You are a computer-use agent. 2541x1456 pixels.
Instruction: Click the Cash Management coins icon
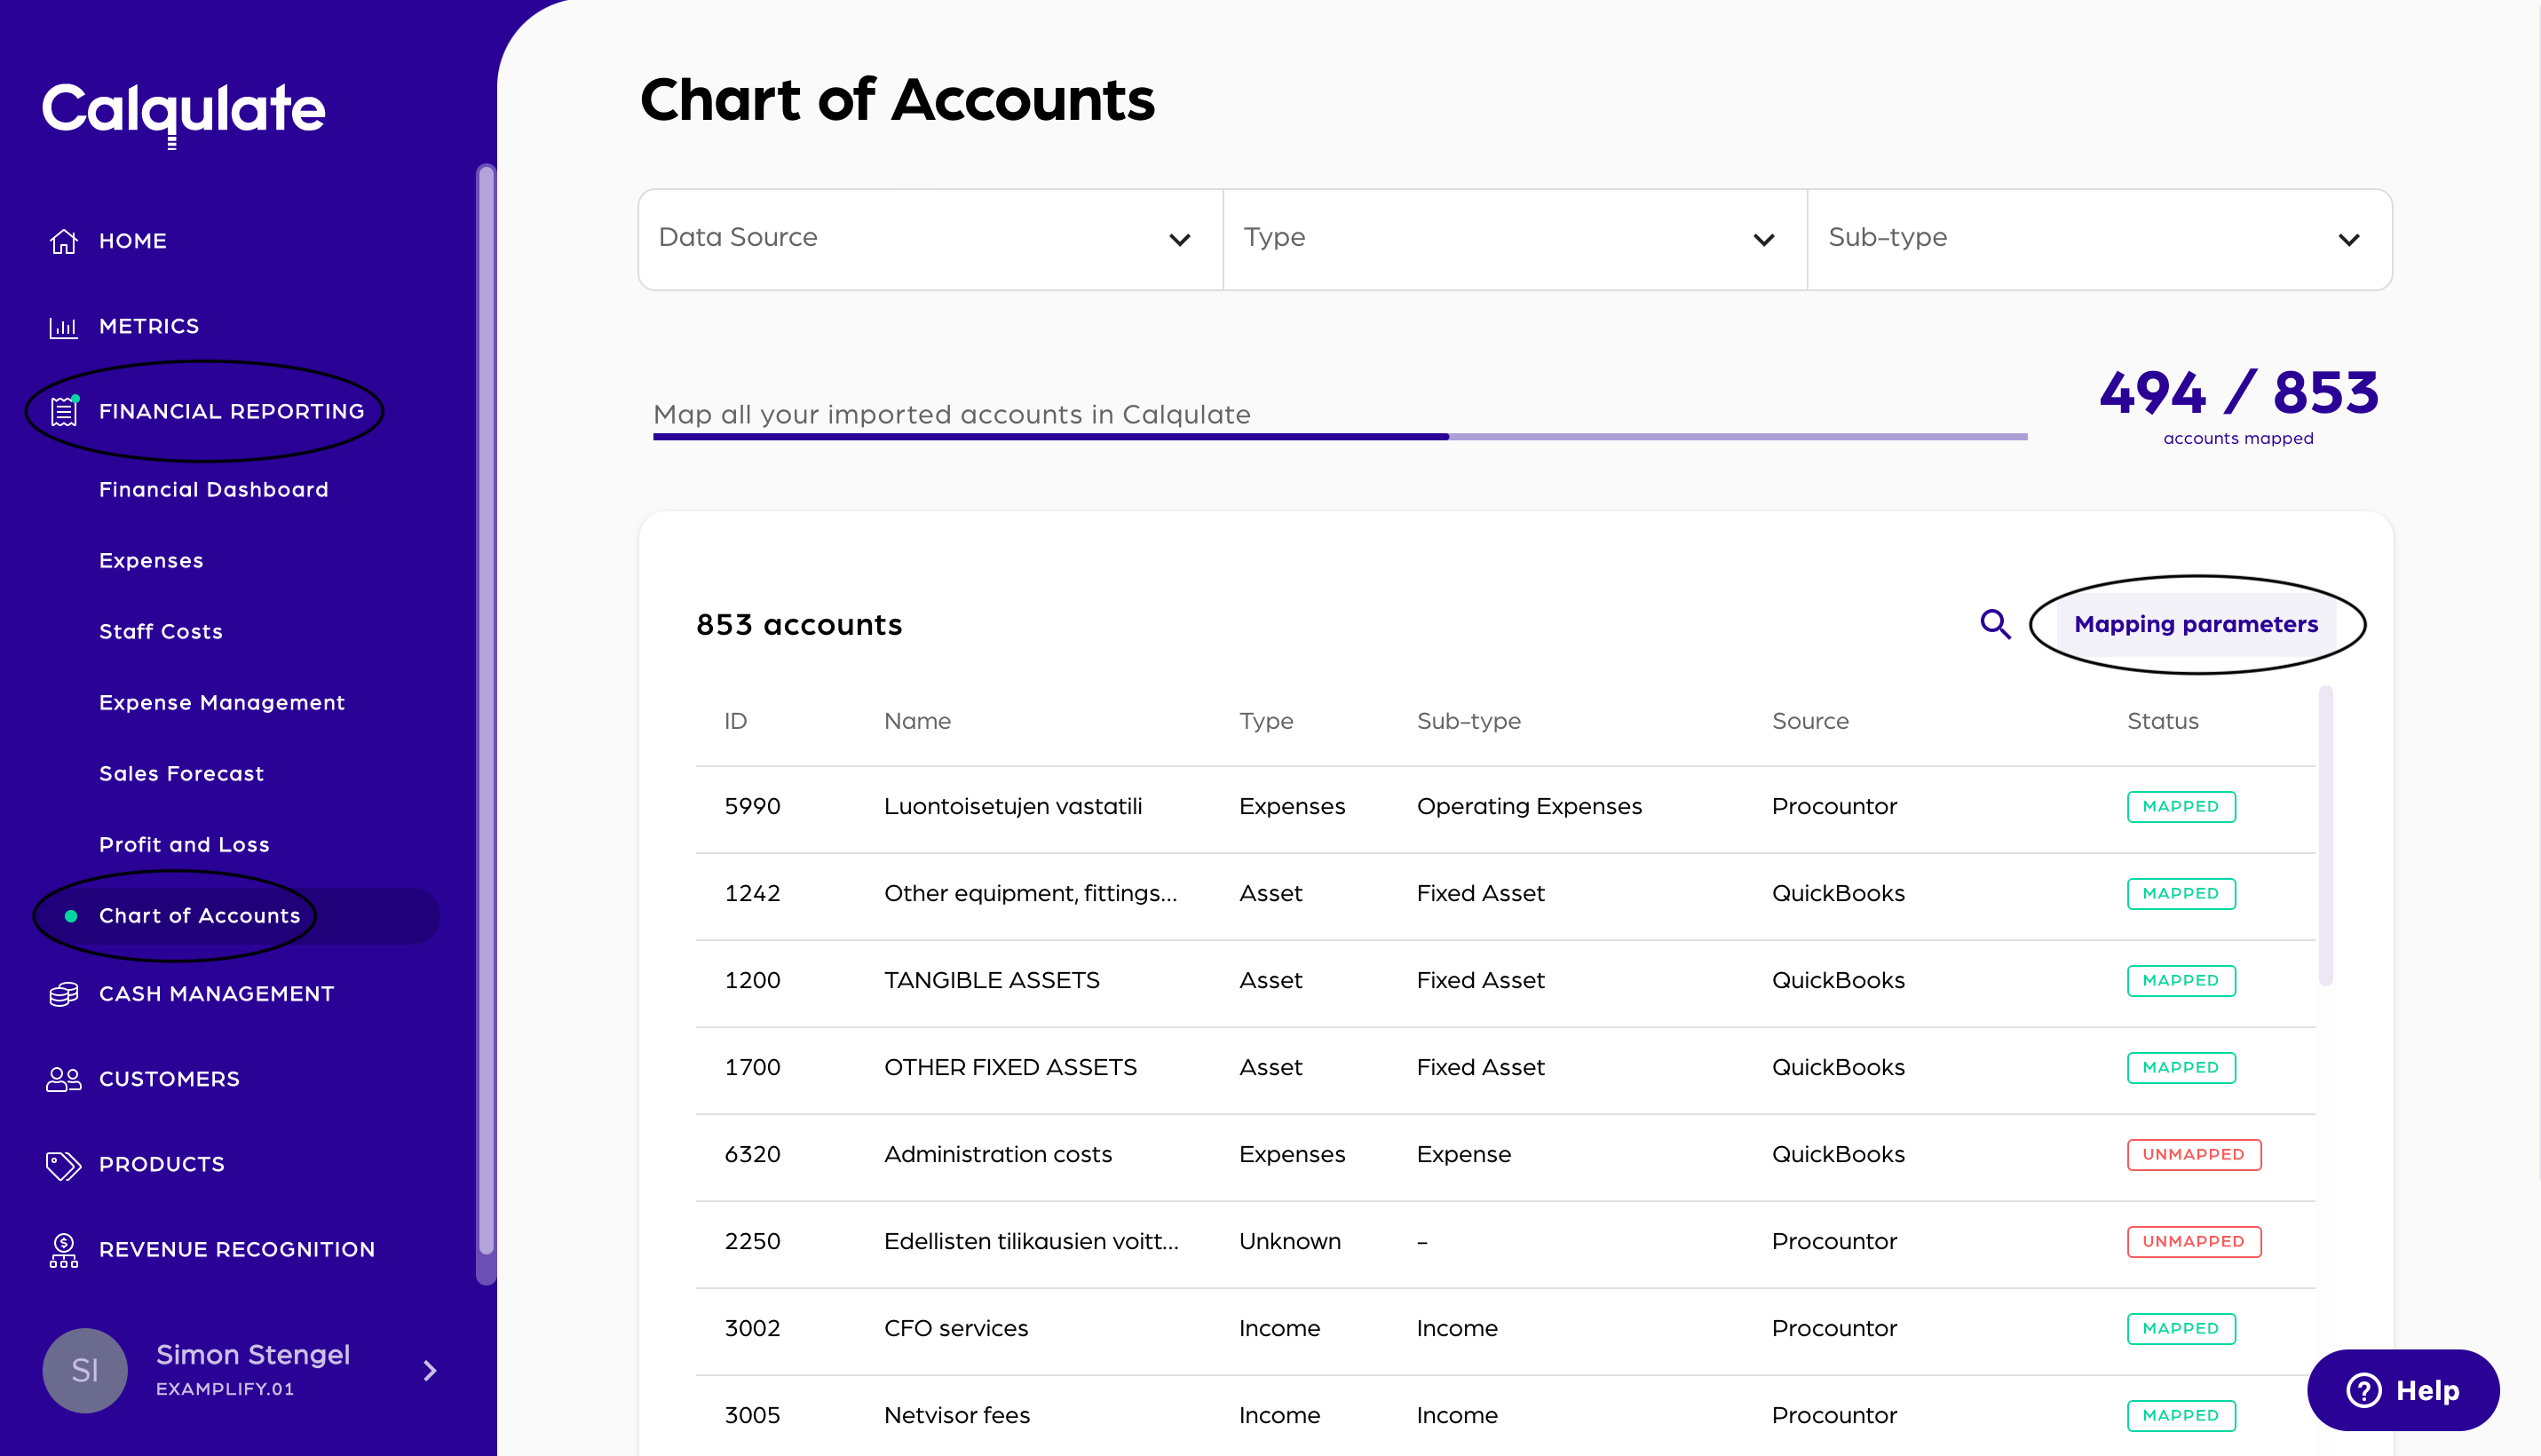click(x=64, y=994)
